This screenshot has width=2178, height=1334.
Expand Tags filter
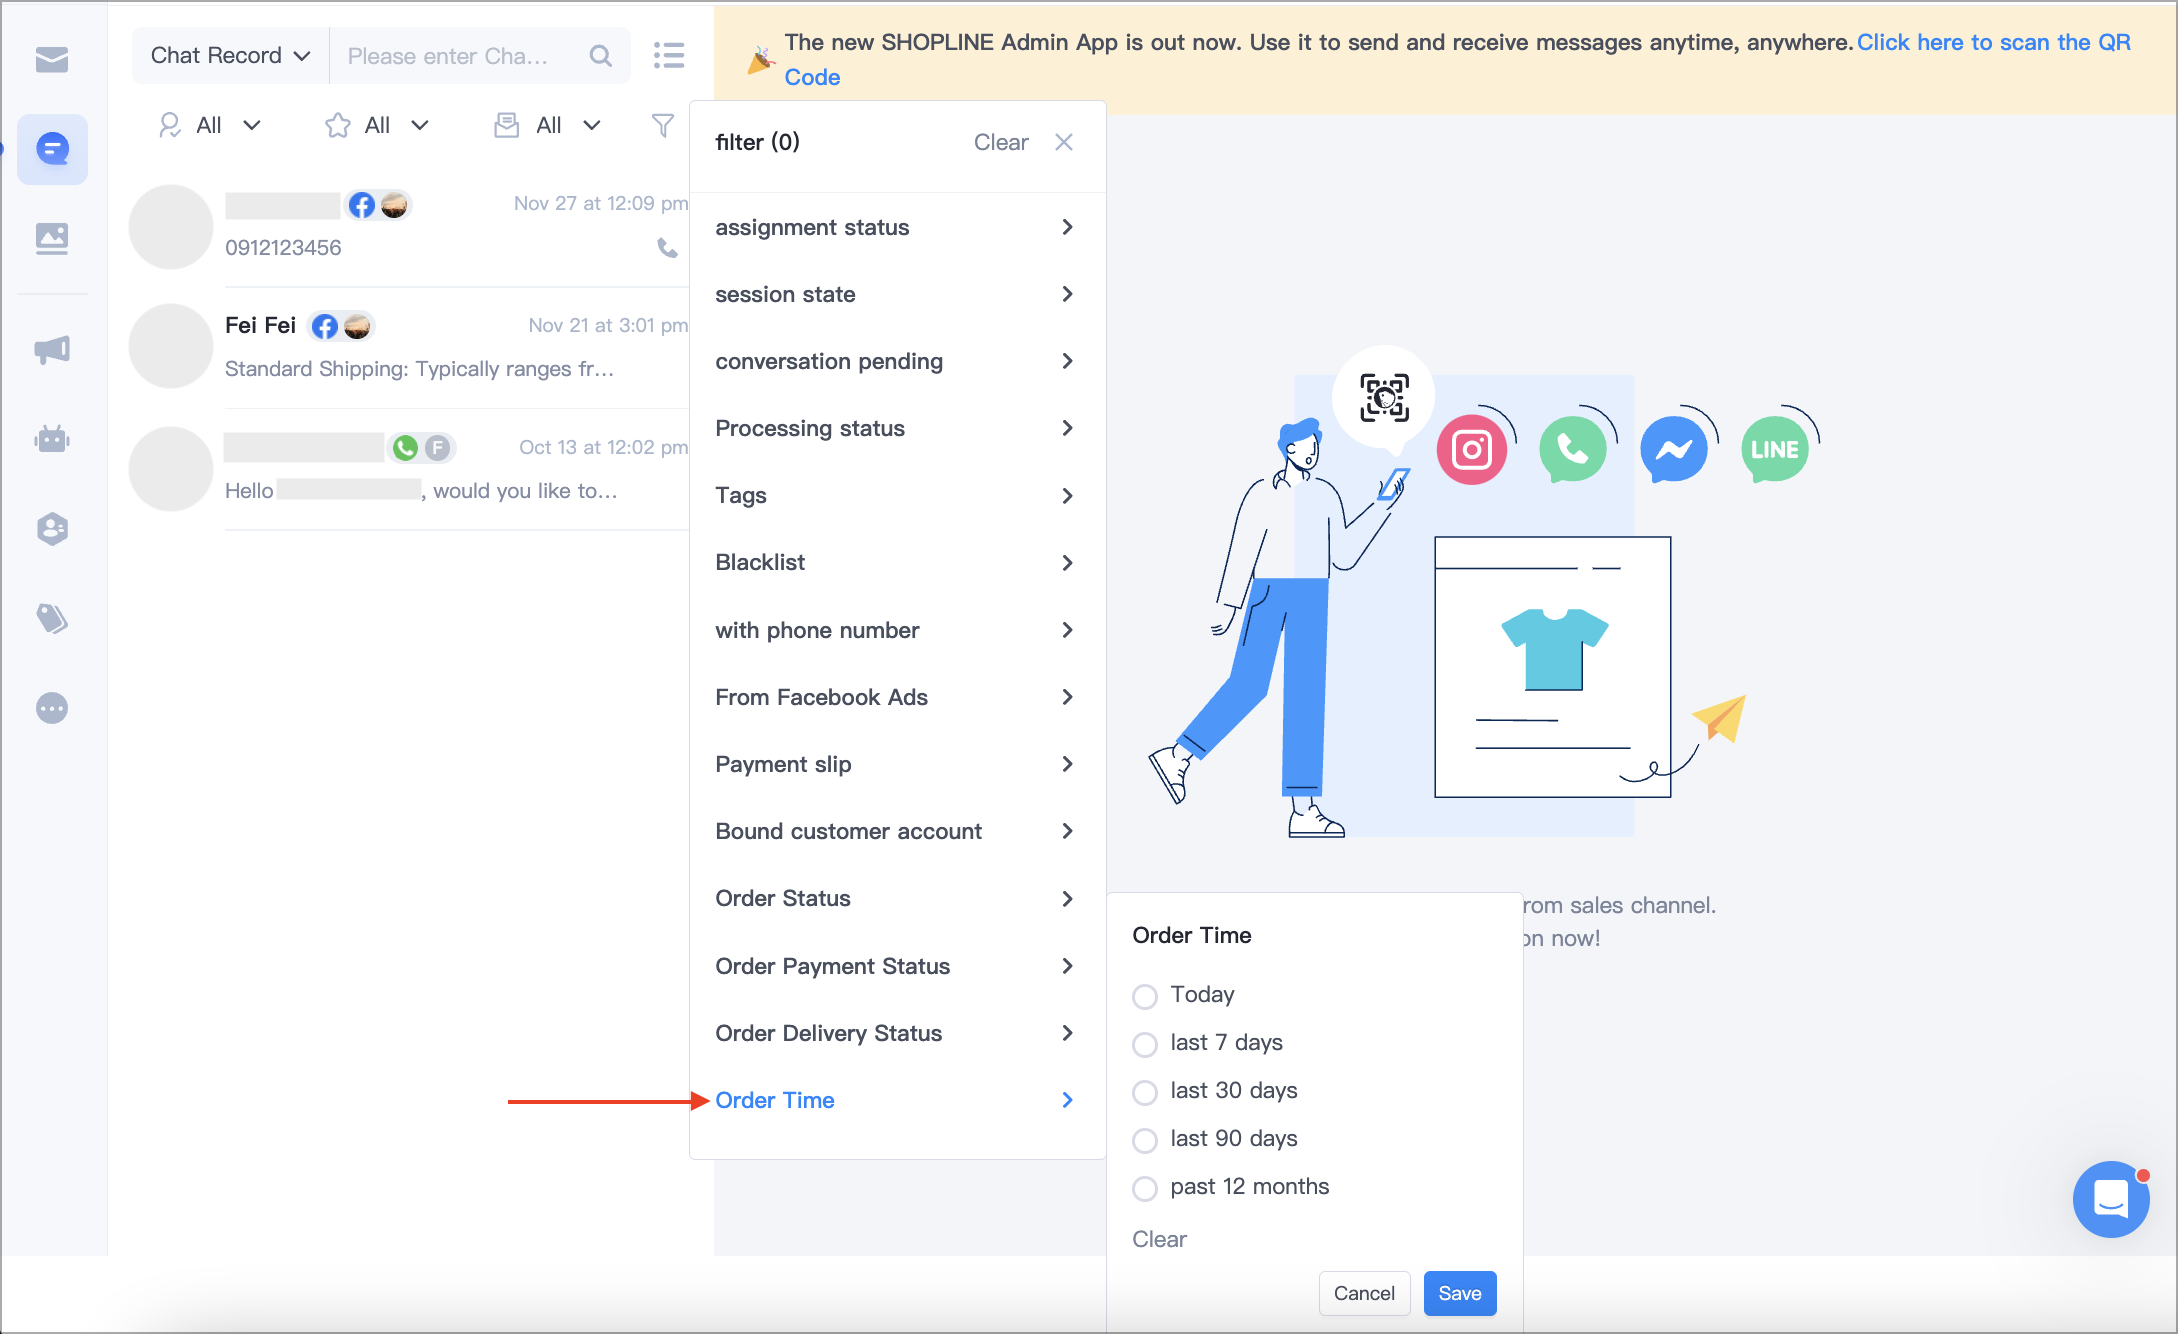point(897,495)
